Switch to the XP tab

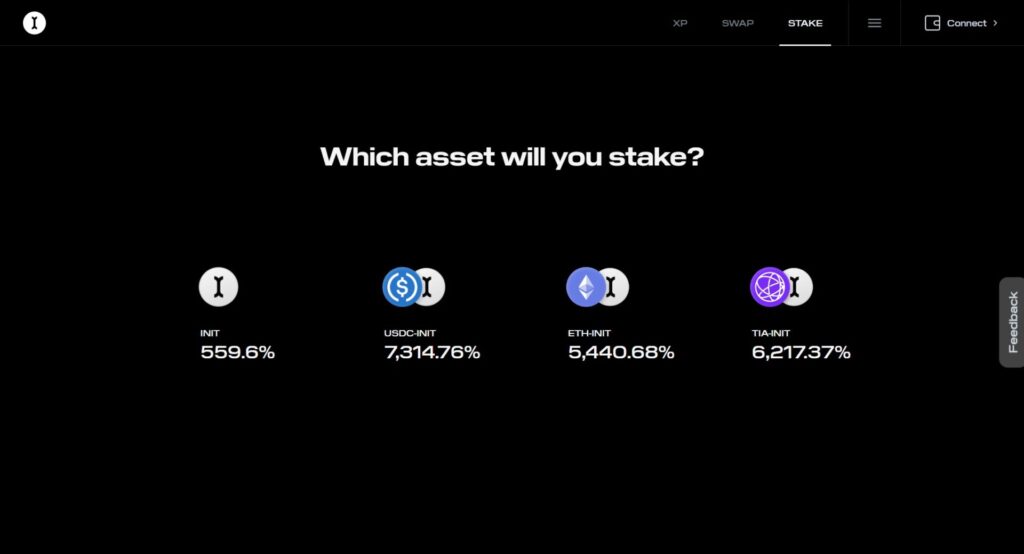680,23
